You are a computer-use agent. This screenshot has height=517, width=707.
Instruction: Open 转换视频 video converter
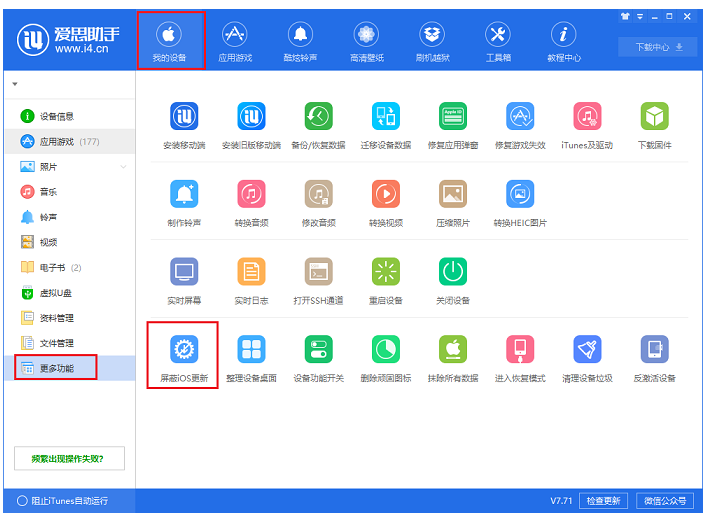tap(386, 194)
